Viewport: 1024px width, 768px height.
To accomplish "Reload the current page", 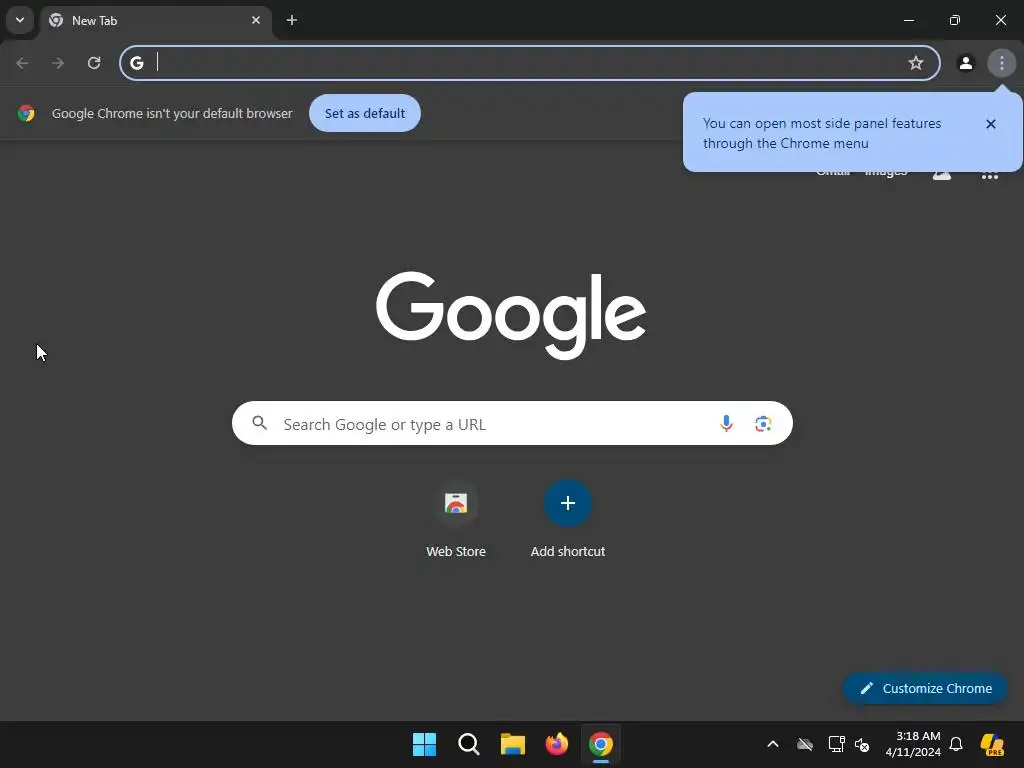I will [94, 63].
